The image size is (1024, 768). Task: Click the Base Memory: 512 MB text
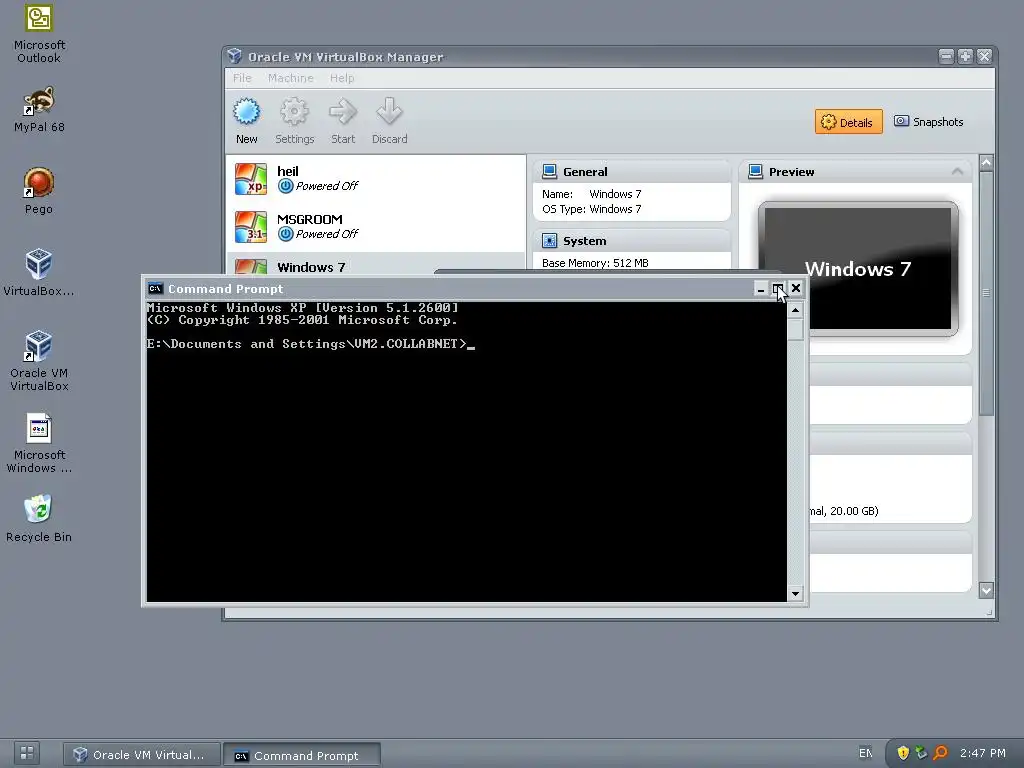point(595,263)
